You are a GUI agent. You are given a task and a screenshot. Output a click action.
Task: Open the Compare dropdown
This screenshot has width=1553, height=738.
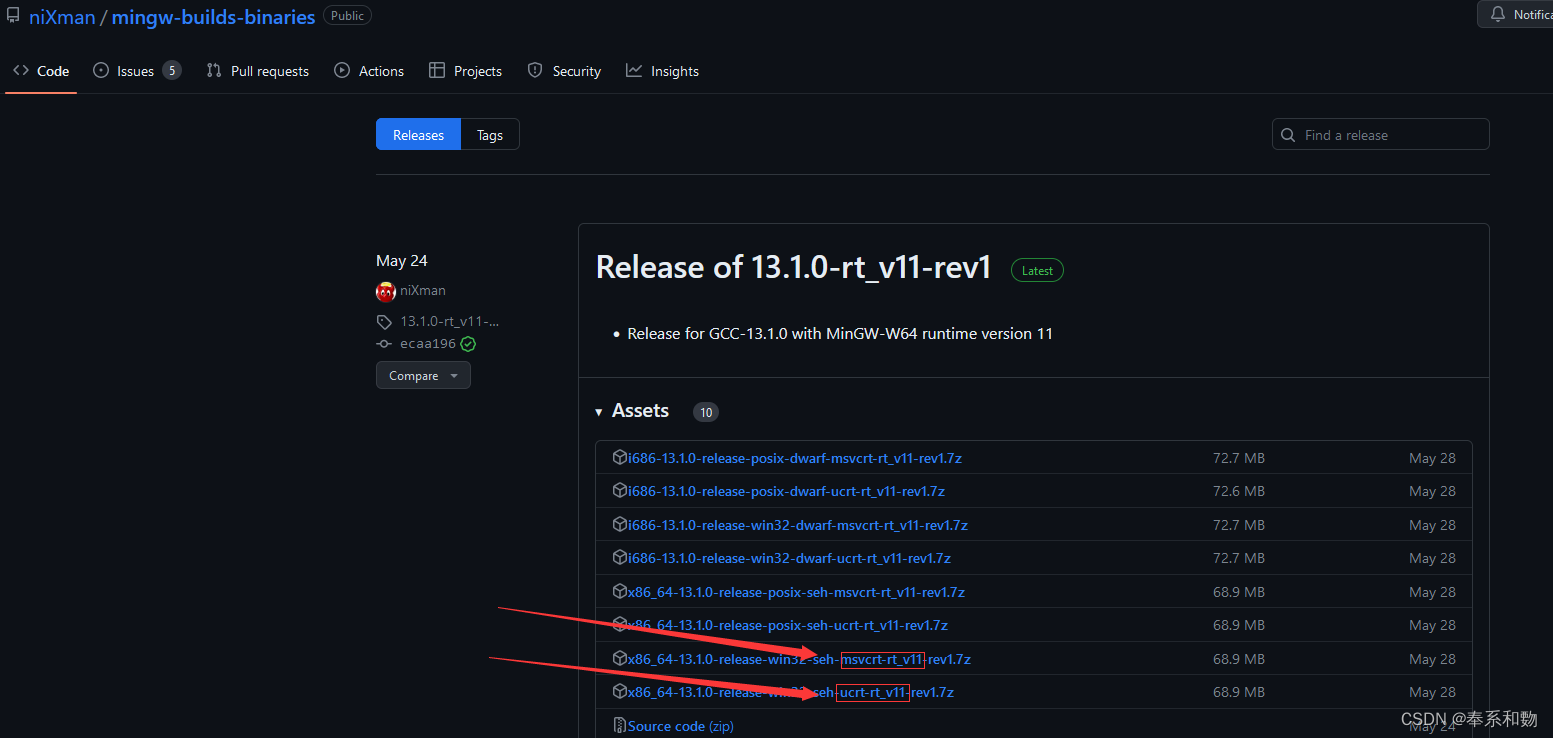pyautogui.click(x=423, y=375)
